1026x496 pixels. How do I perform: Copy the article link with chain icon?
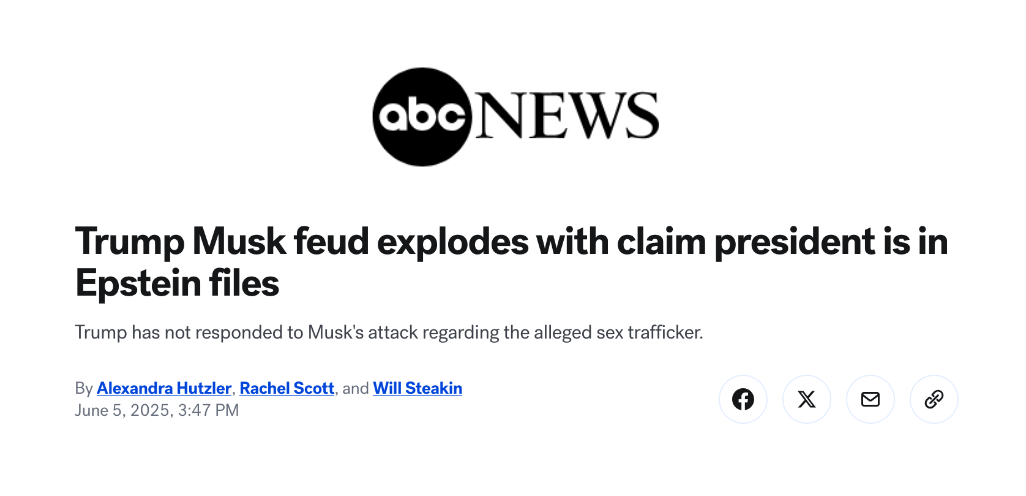[x=934, y=399]
